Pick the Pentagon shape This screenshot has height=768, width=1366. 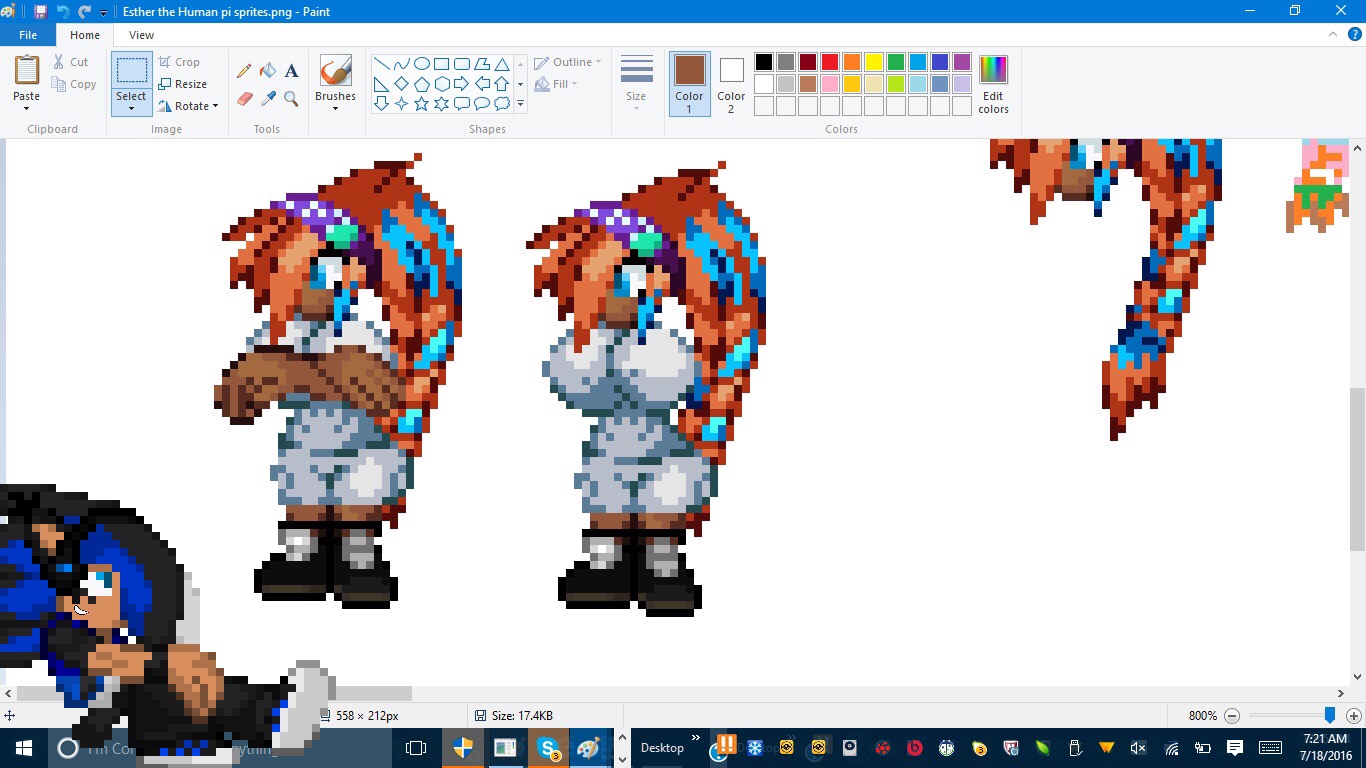pos(421,84)
